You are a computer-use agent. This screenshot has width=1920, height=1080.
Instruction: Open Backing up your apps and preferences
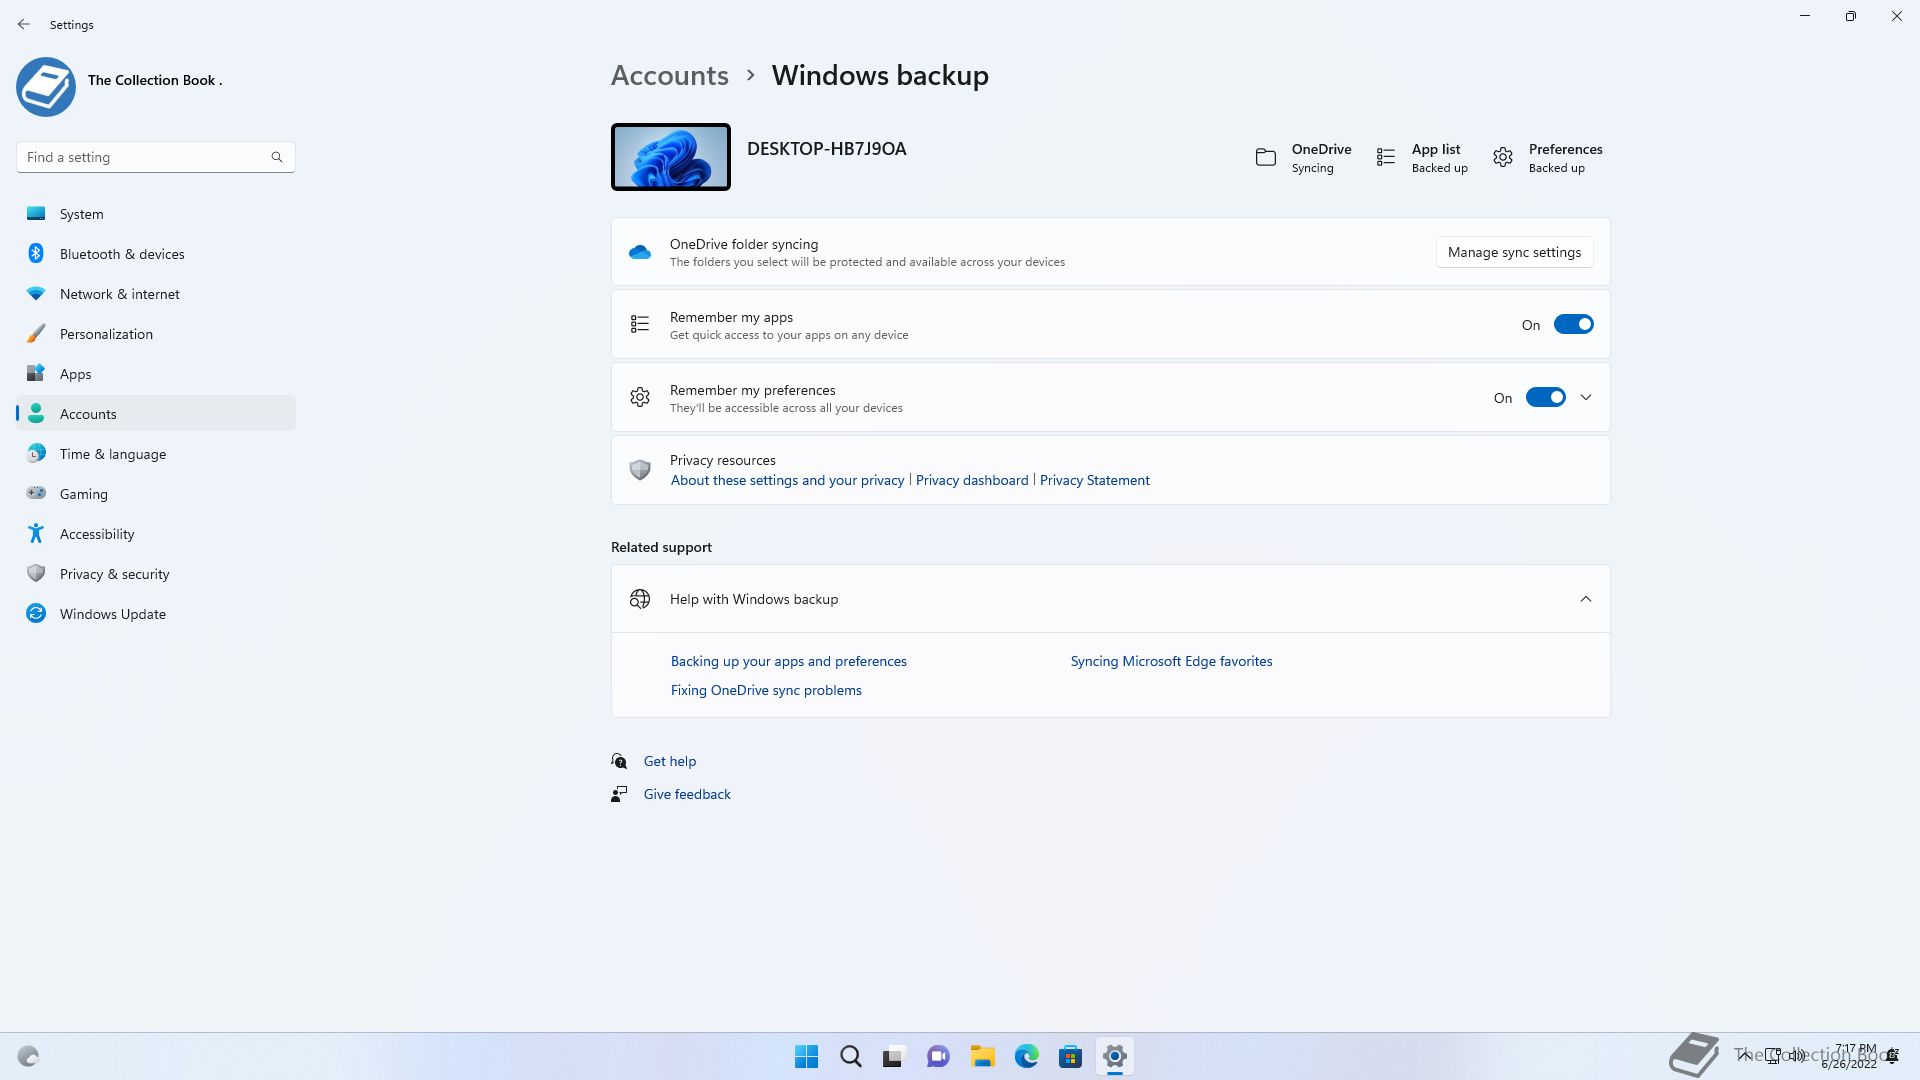coord(788,661)
